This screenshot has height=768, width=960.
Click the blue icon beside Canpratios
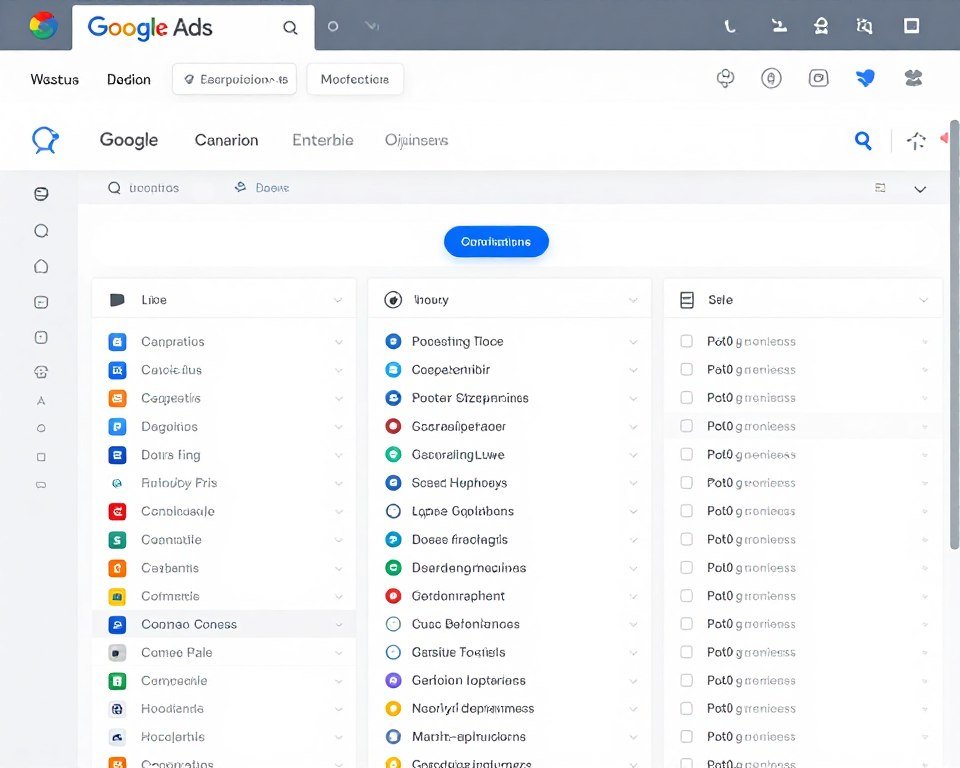(117, 342)
